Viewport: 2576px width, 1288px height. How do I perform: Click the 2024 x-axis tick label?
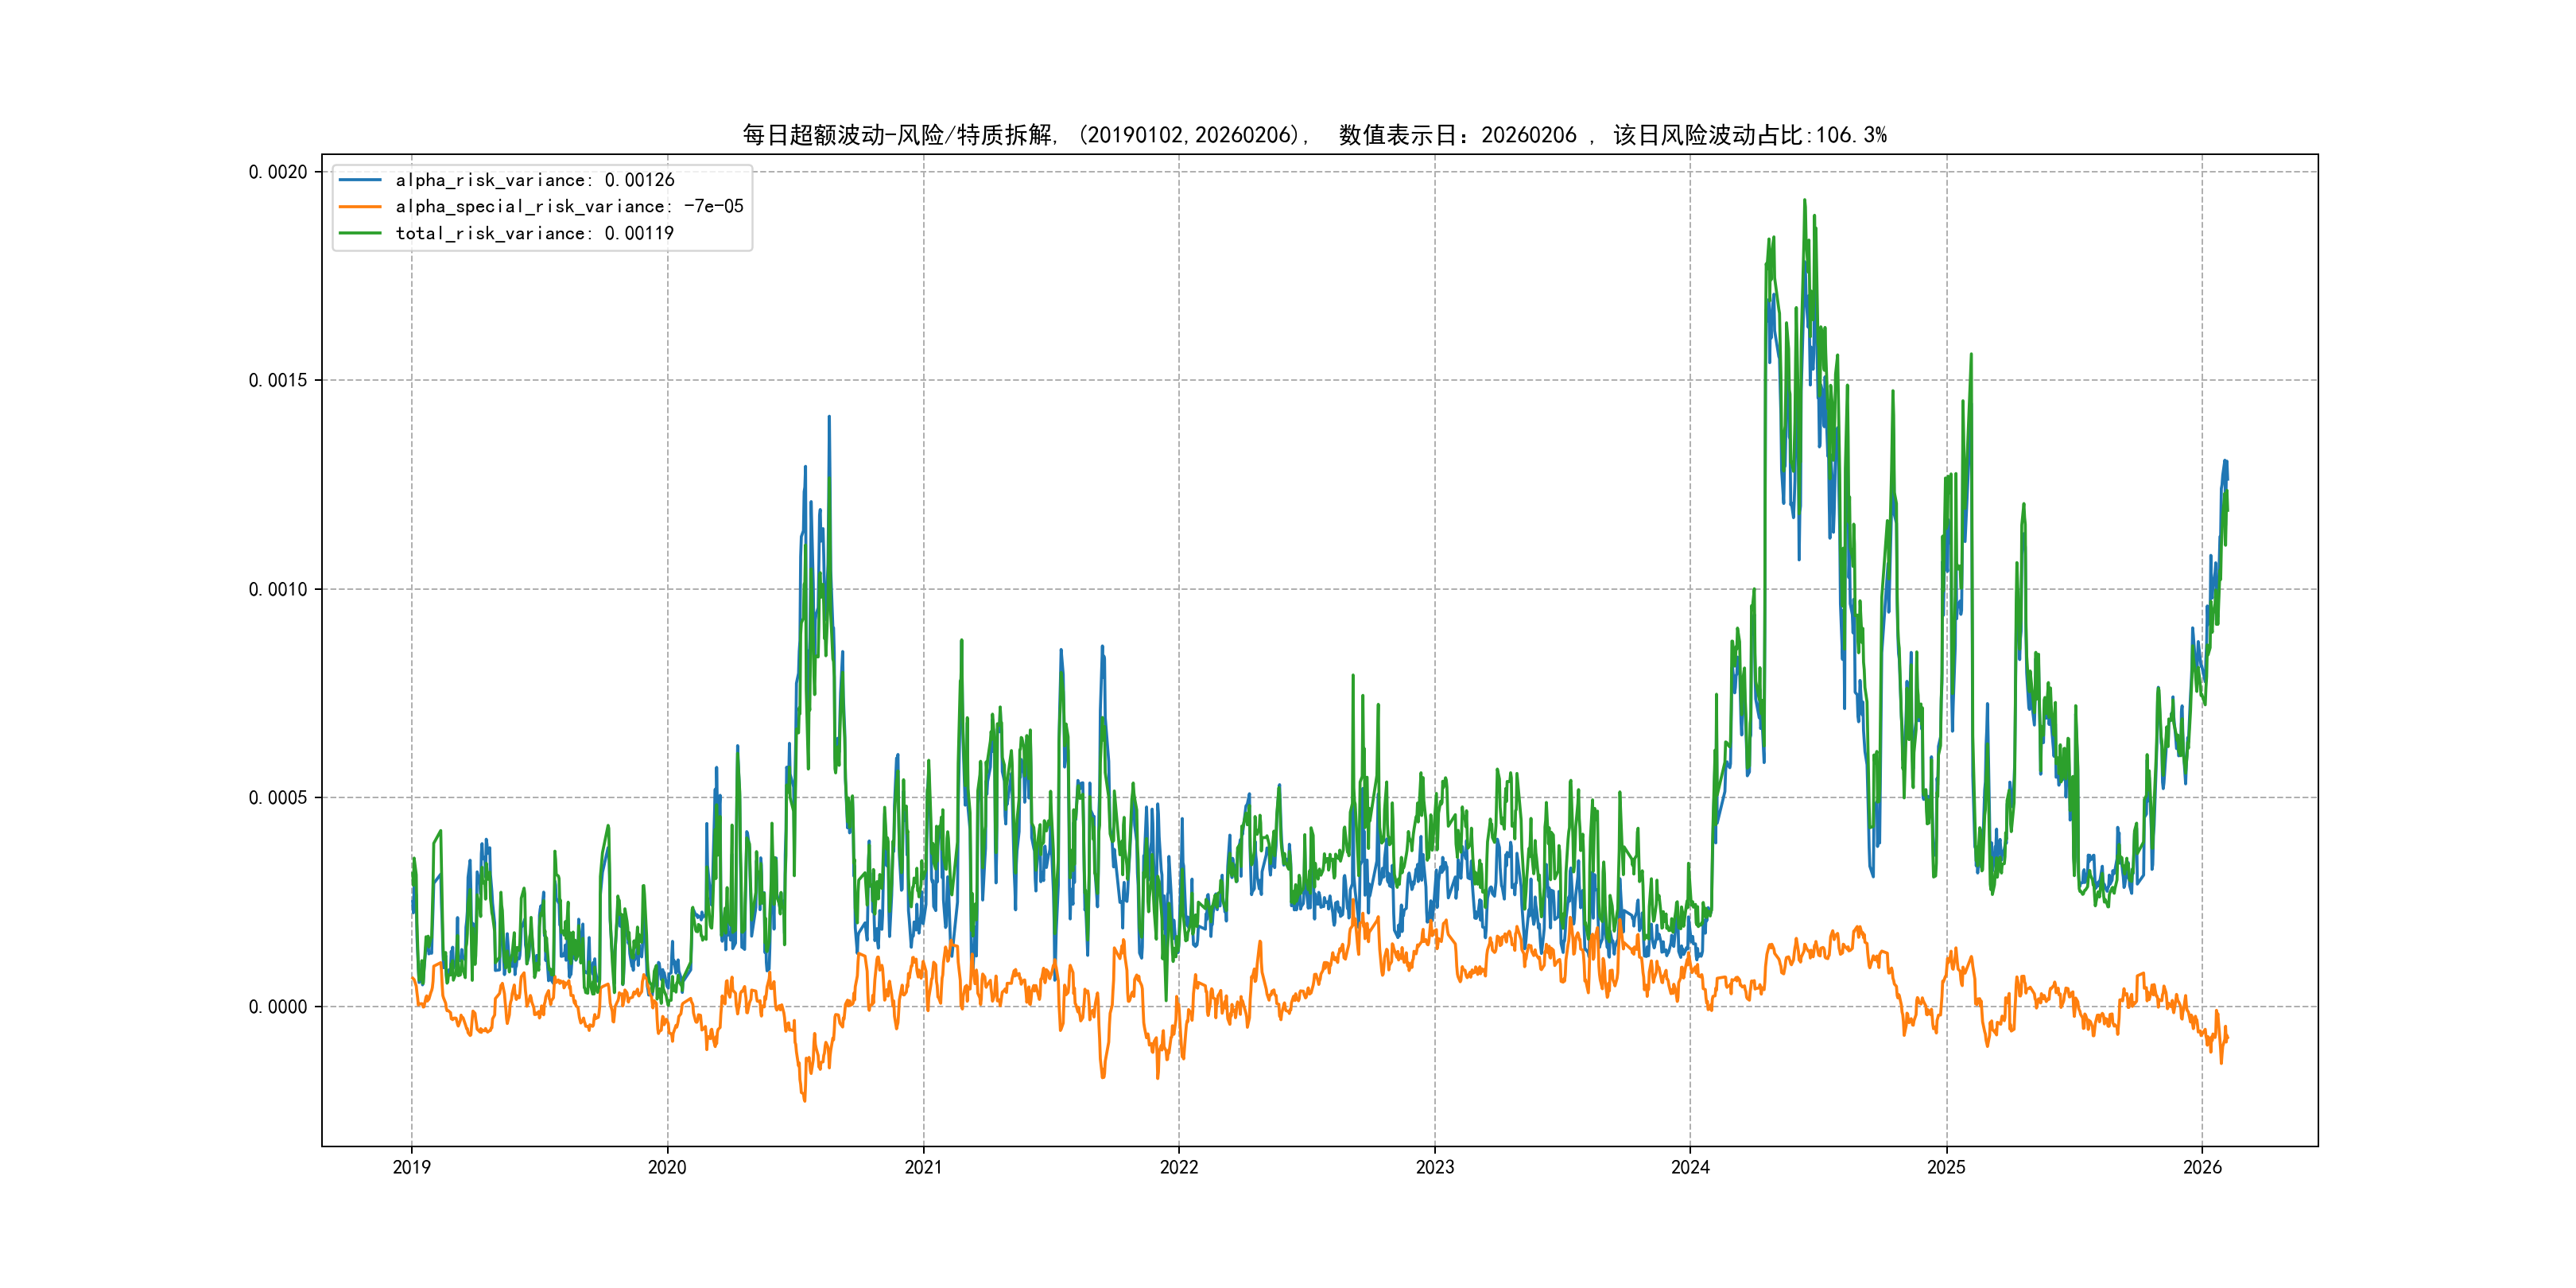[1690, 1167]
